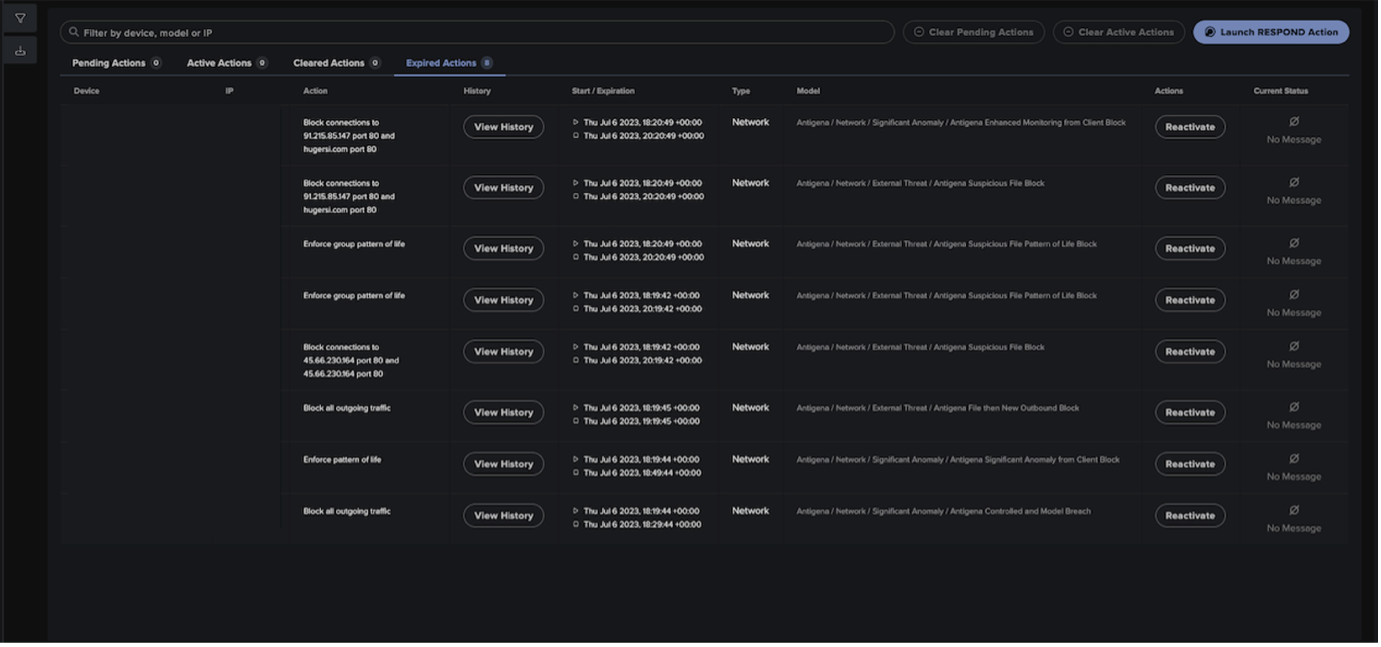Select the Expired Actions tab
1381x647 pixels.
coord(442,62)
